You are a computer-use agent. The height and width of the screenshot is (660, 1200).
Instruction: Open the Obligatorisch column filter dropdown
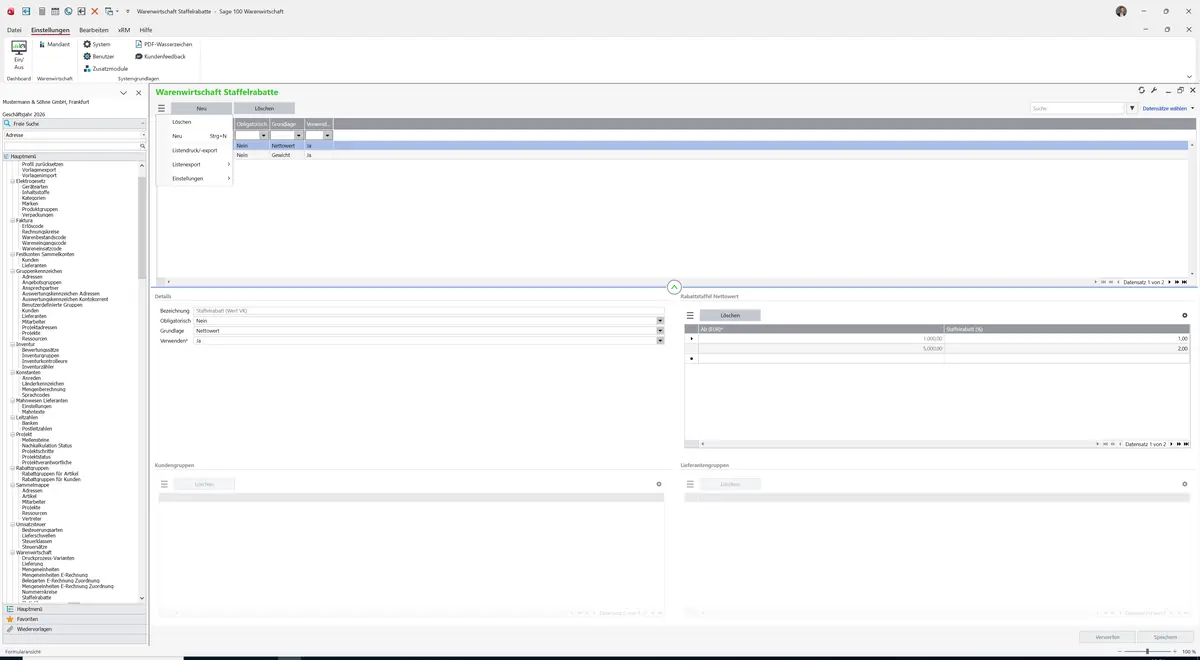(264, 135)
